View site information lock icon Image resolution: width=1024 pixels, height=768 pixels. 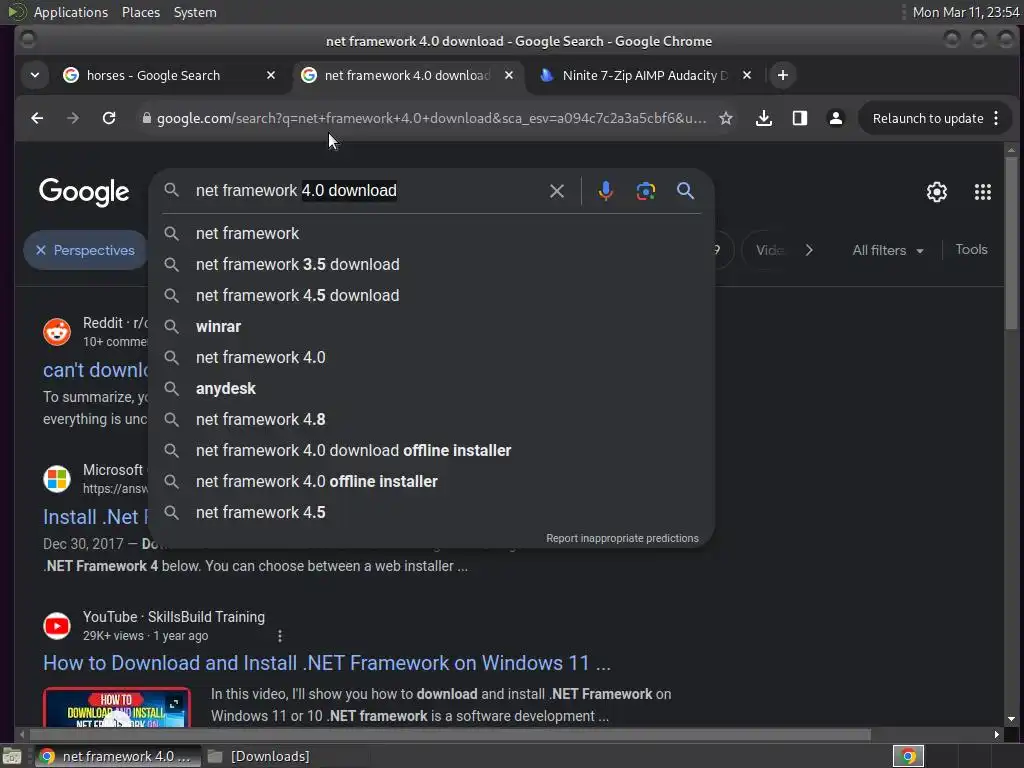point(146,118)
